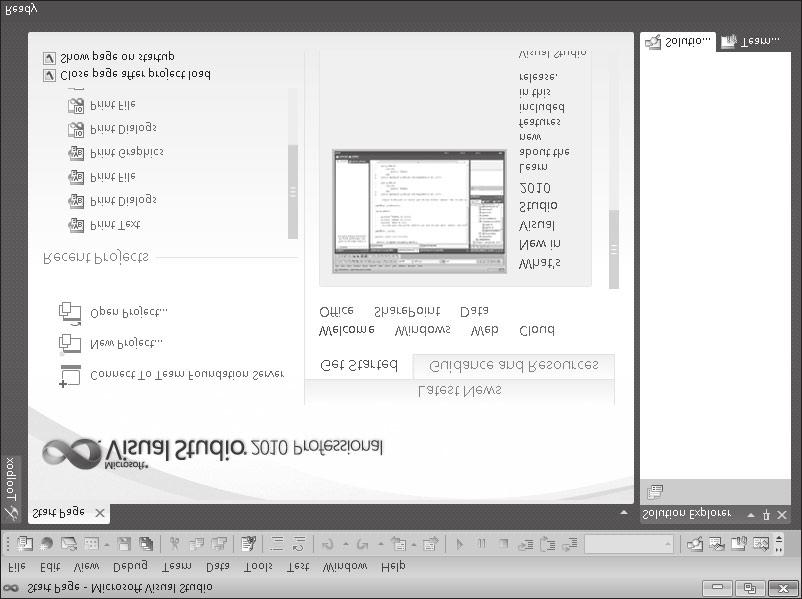This screenshot has width=802, height=599.
Task: Click the Step Over toolbar icon
Action: 548,544
